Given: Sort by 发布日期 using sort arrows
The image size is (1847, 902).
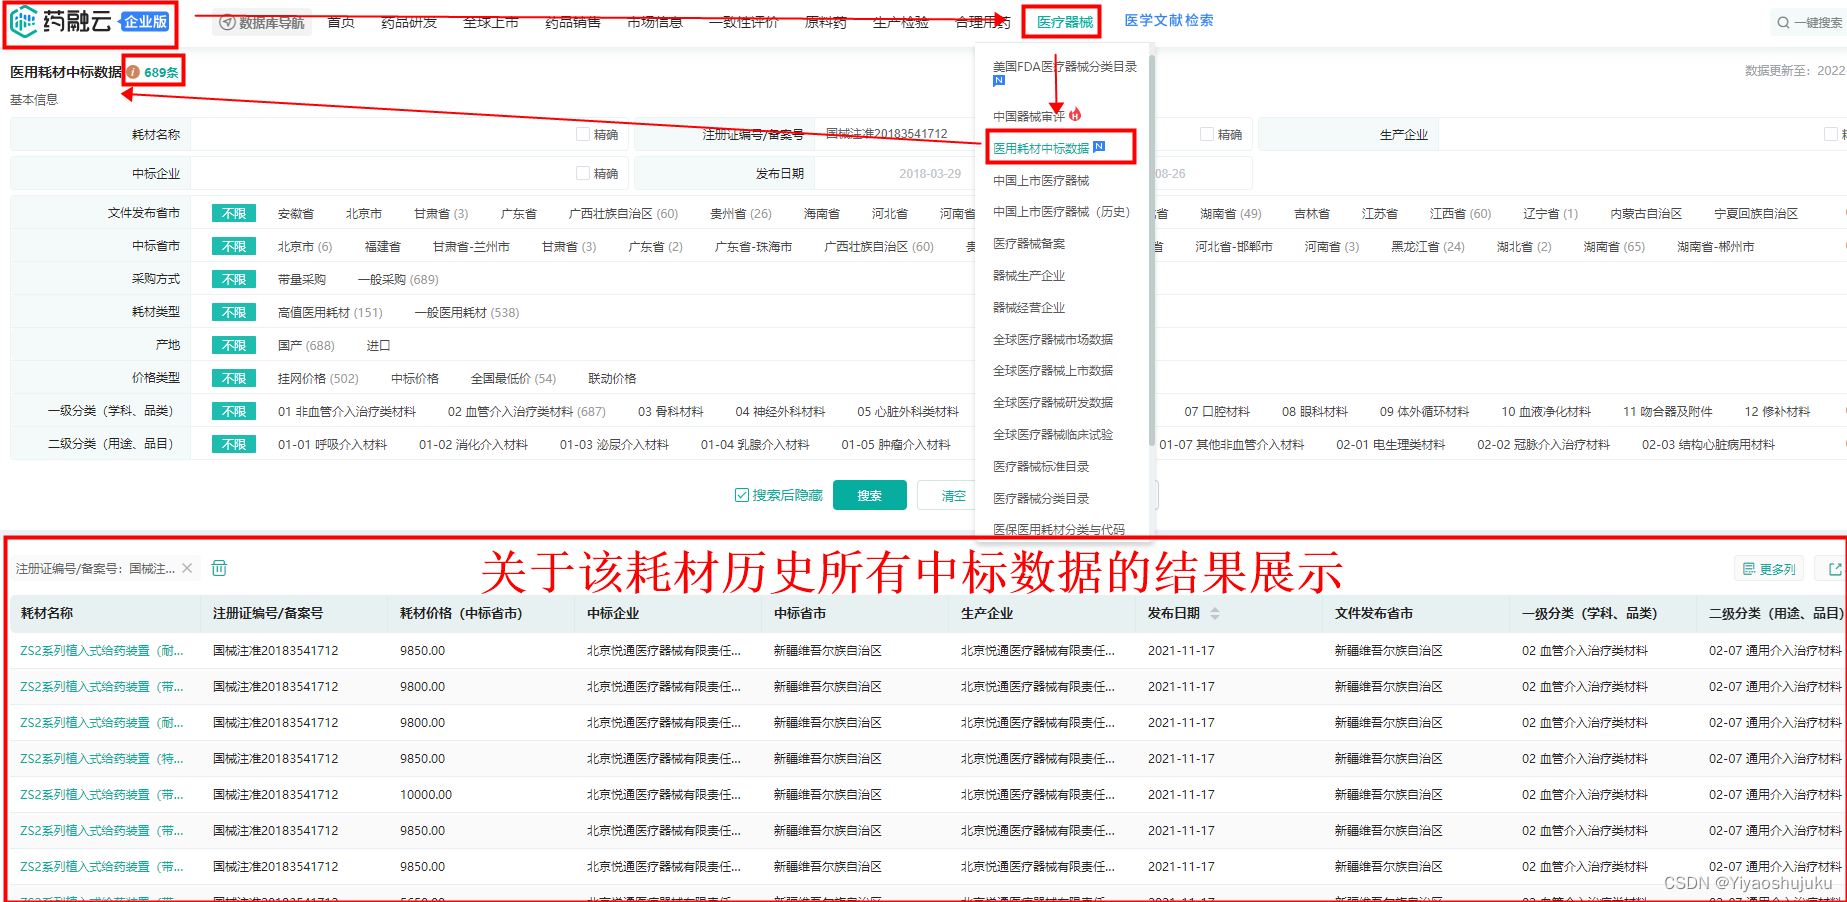Looking at the screenshot, I should [1215, 613].
